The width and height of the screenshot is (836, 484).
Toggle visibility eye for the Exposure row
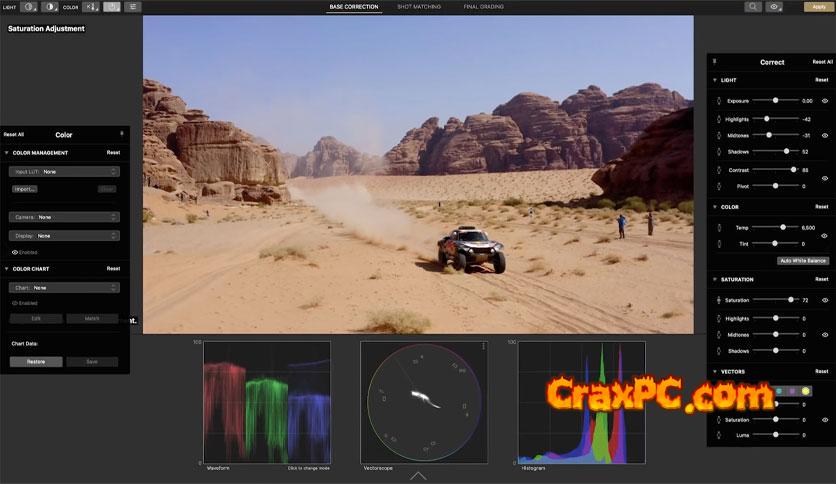tap(825, 101)
